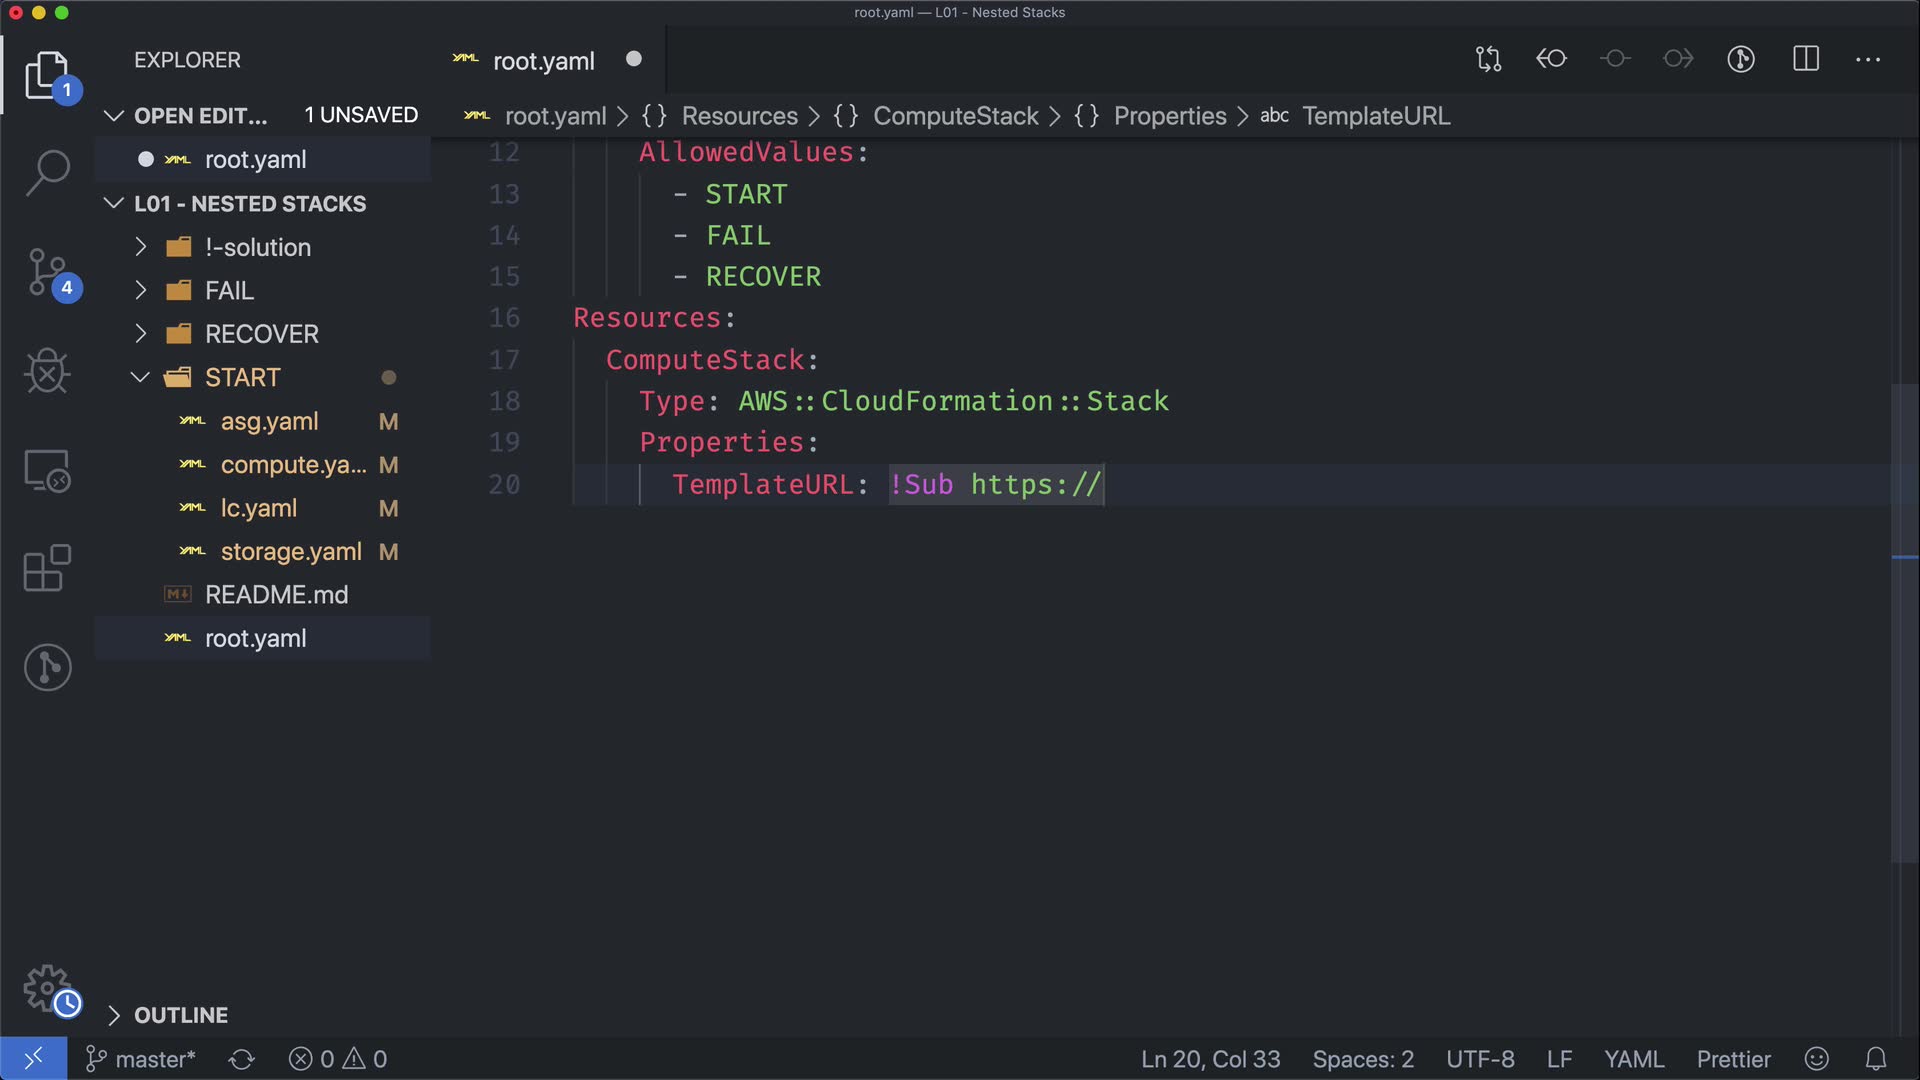The image size is (1920, 1080).
Task: Open the Debug view icon
Action: click(x=47, y=371)
